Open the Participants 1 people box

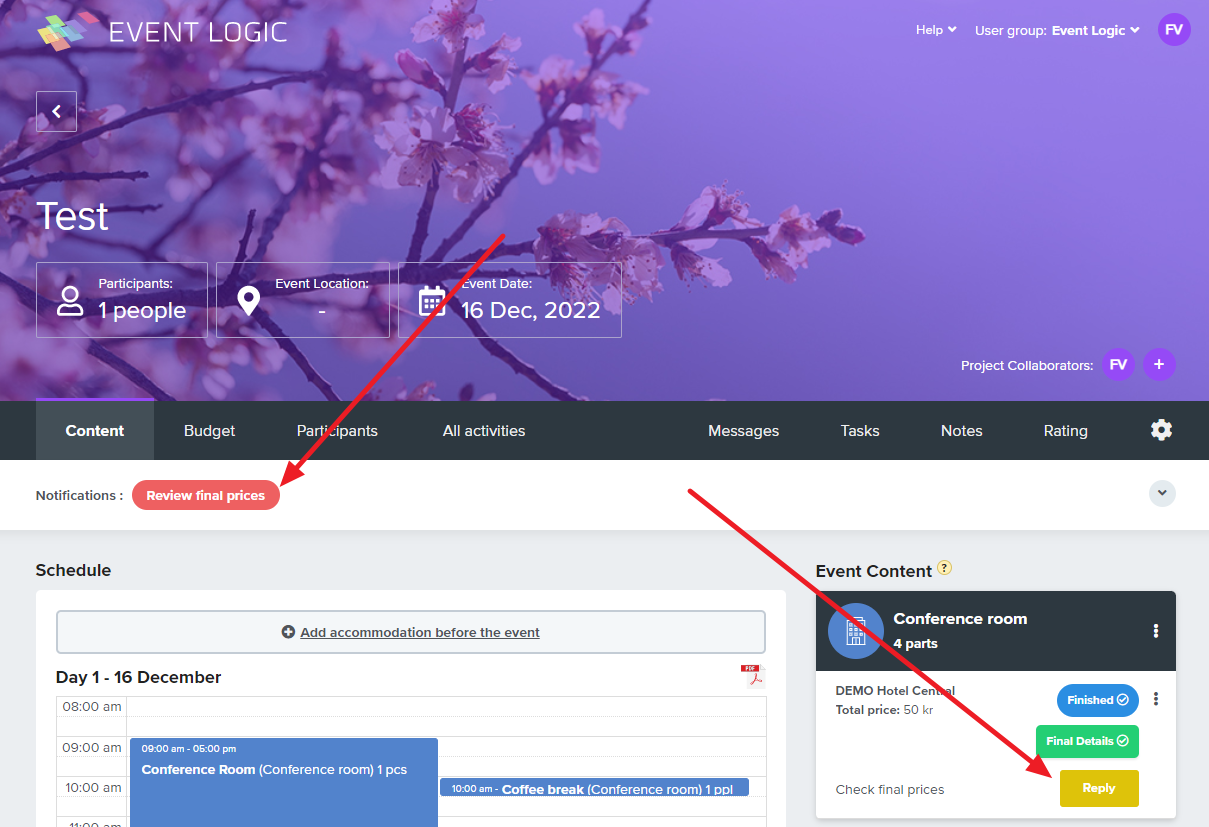[122, 300]
